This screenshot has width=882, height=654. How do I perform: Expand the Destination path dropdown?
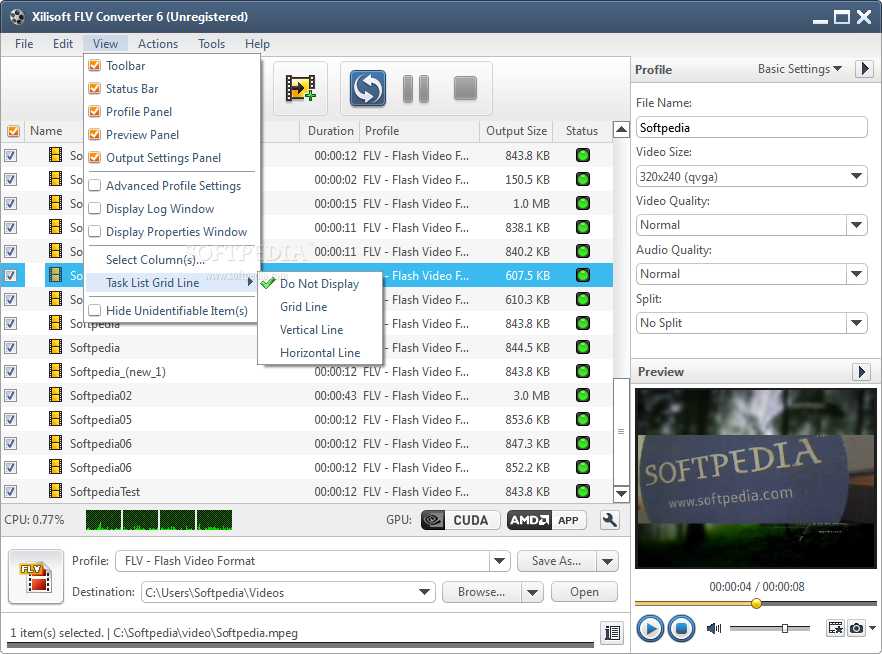[x=425, y=592]
